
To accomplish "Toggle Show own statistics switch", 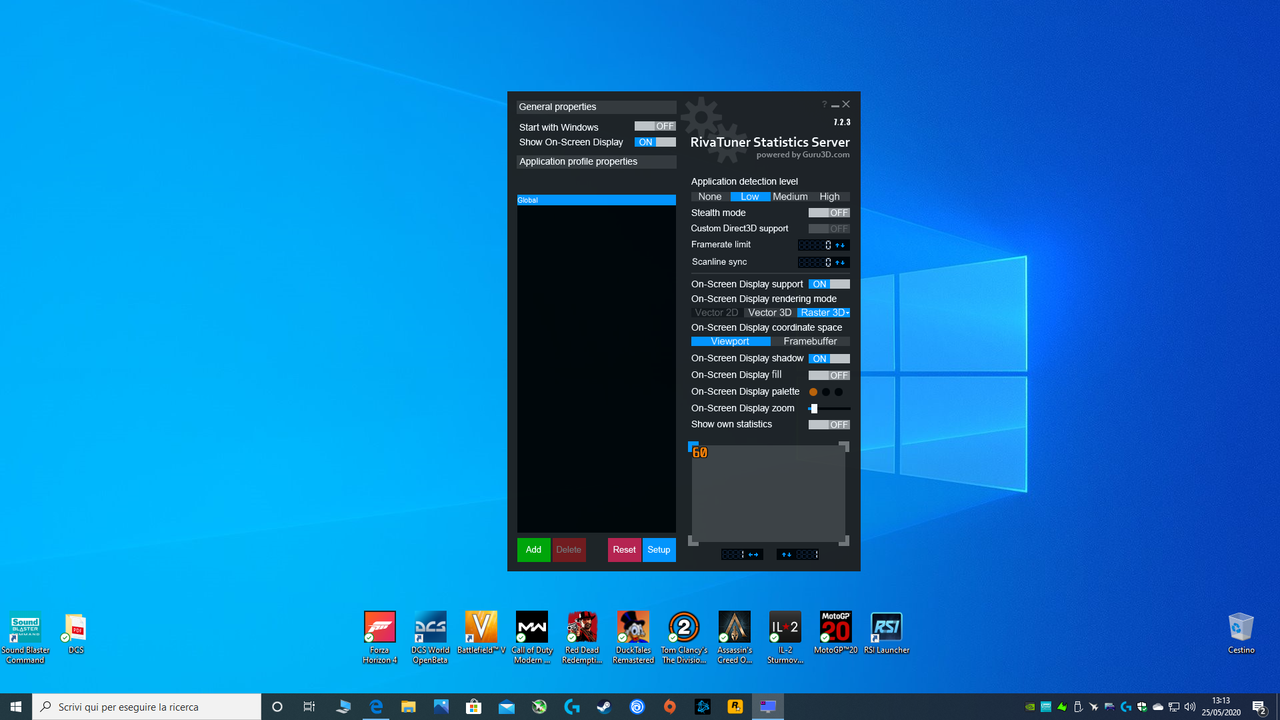I will pos(829,425).
